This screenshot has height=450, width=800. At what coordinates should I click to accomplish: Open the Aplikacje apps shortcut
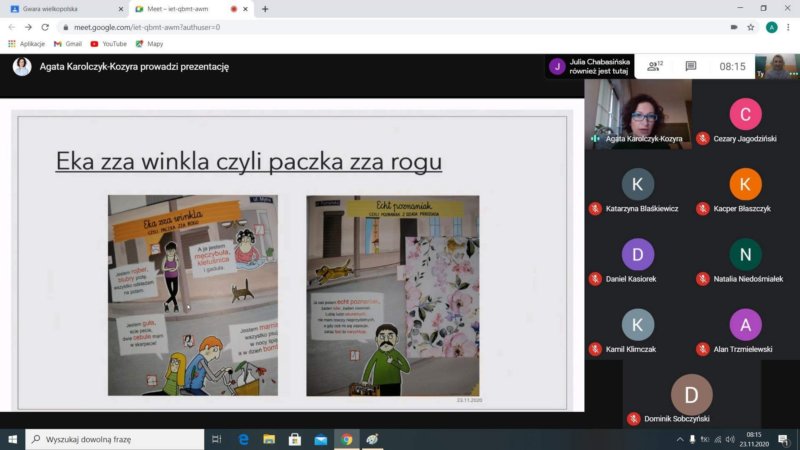click(27, 44)
